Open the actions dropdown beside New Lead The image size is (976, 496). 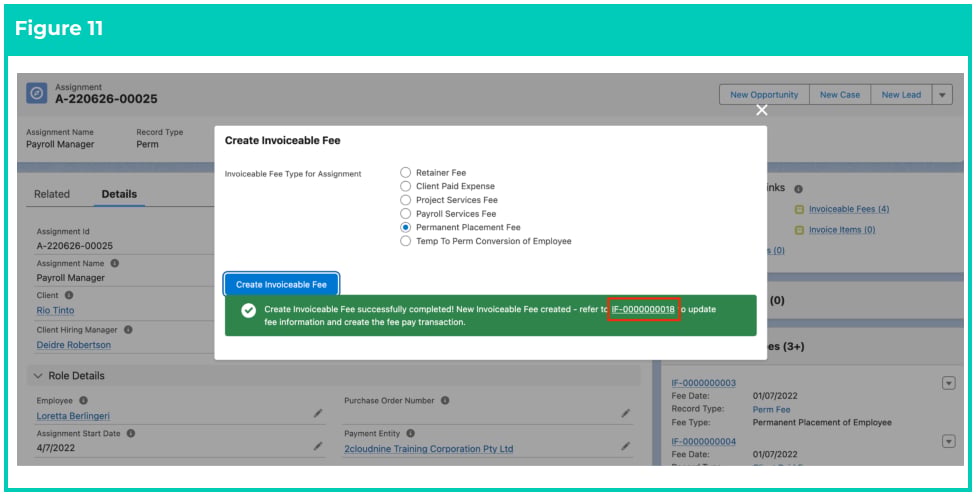pos(942,95)
